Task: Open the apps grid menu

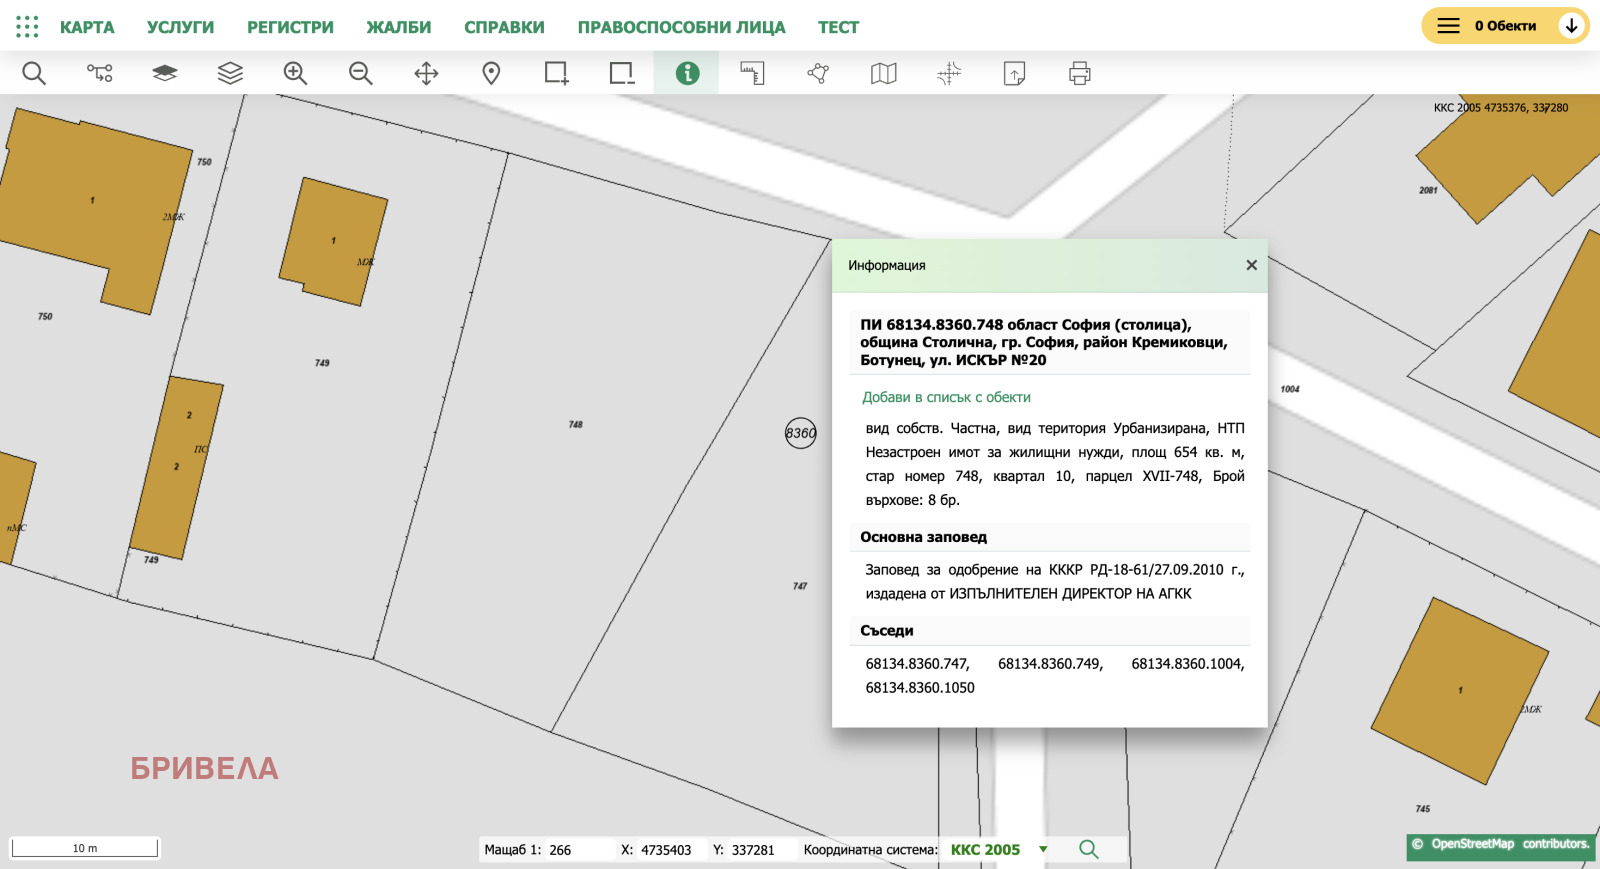Action: point(27,27)
